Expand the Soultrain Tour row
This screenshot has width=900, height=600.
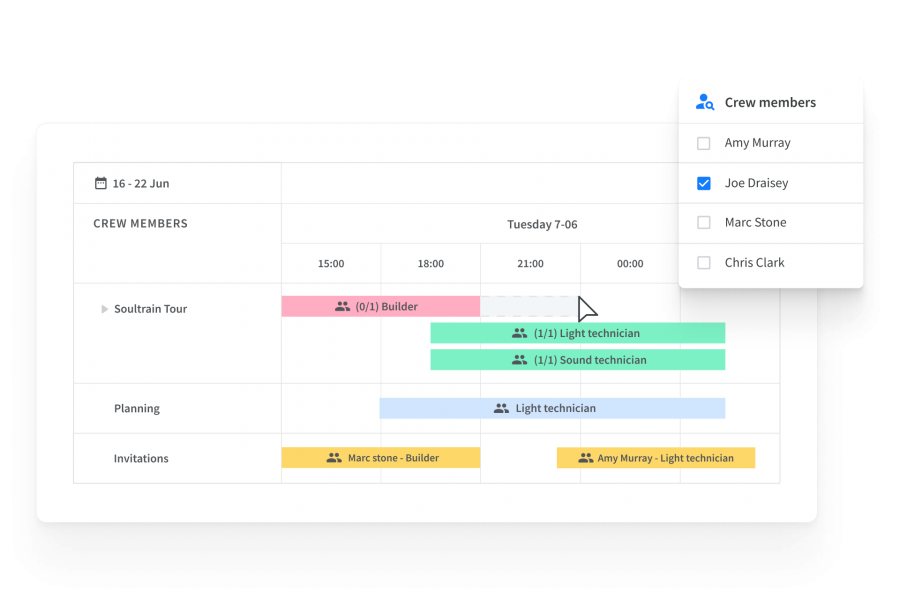tap(106, 309)
